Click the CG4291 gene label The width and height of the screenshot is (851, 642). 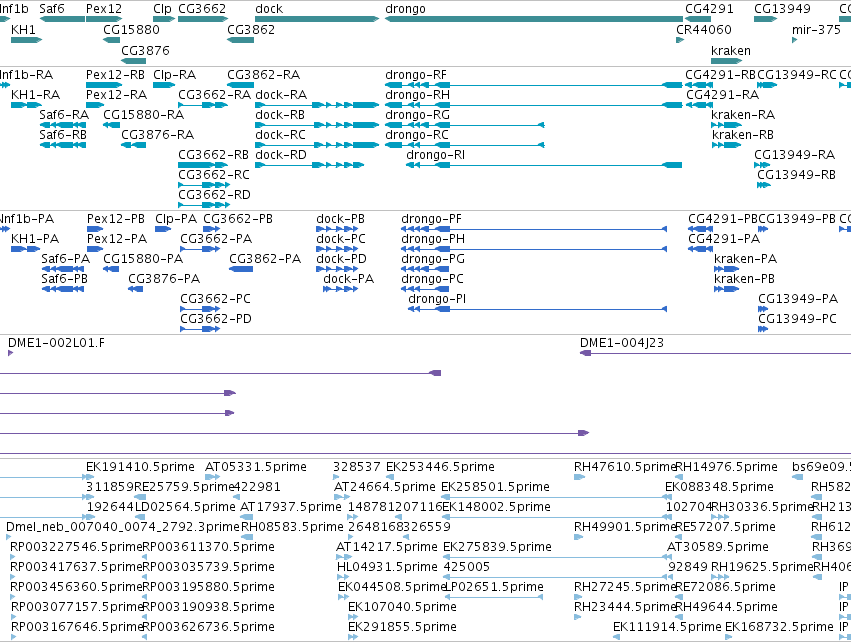[709, 9]
